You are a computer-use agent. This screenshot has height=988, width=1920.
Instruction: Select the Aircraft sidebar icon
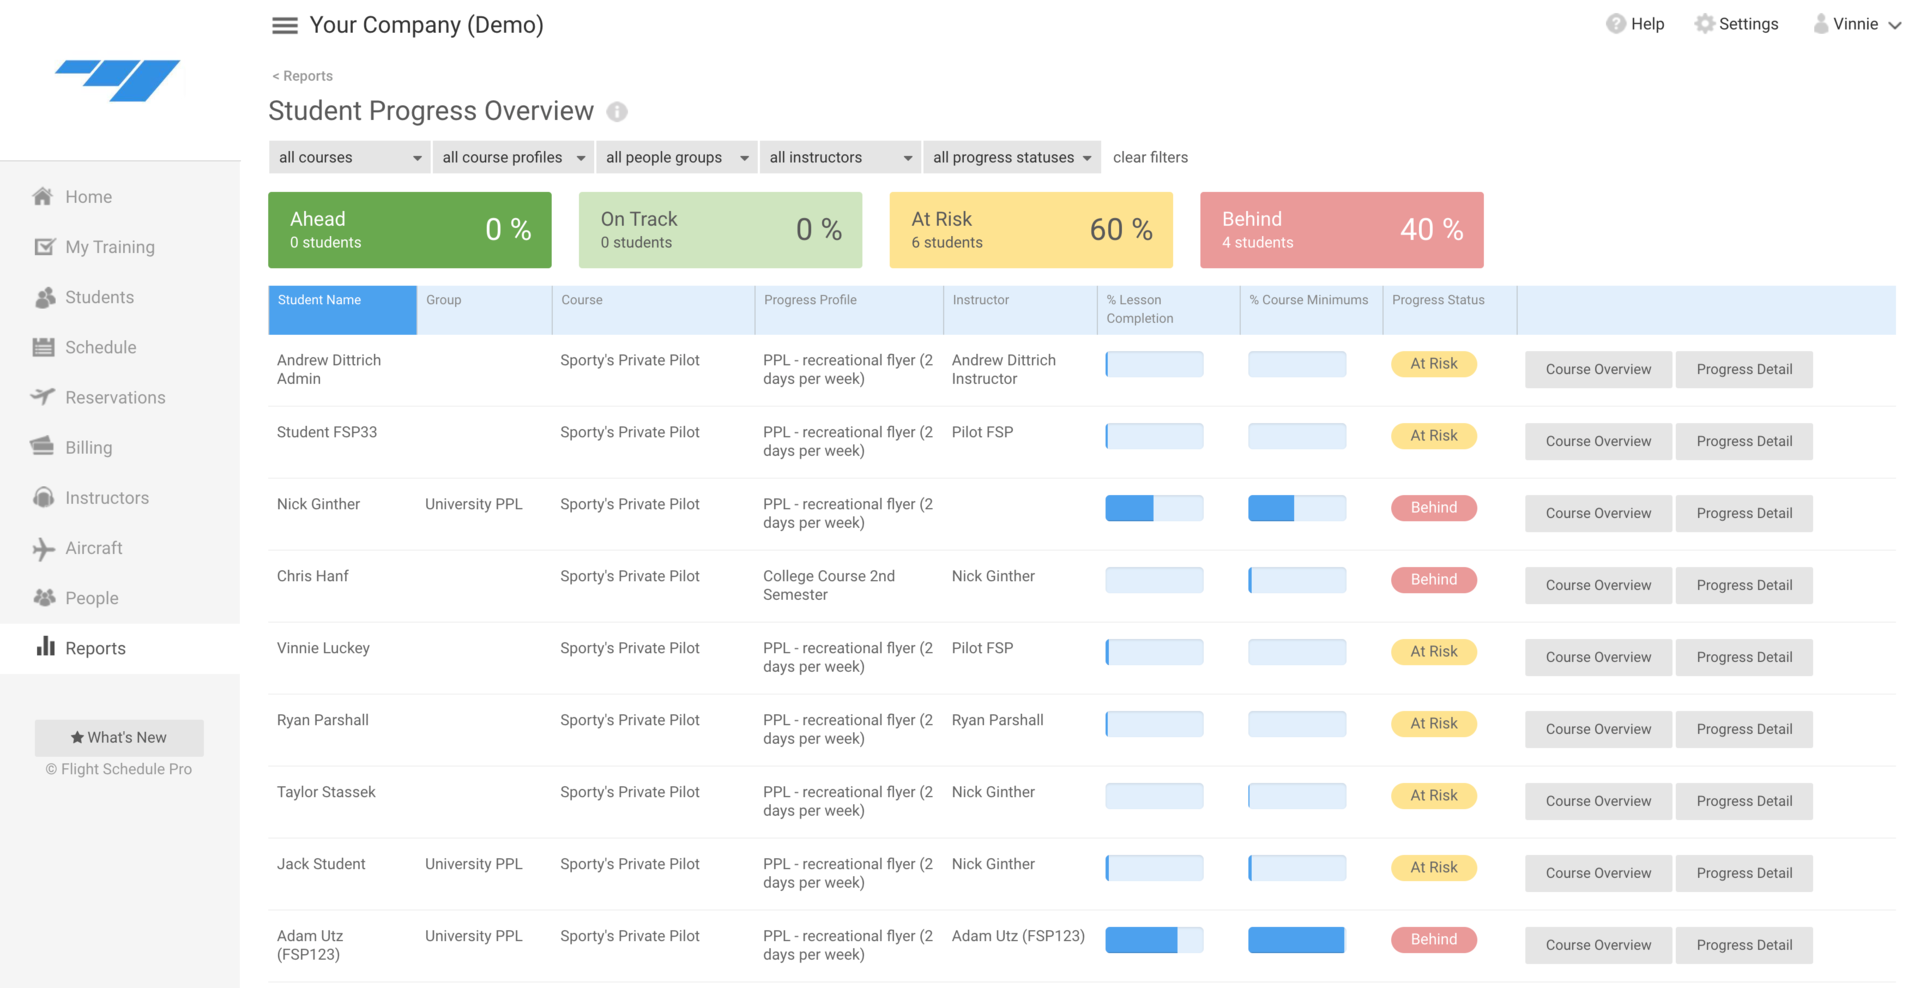pyautogui.click(x=44, y=548)
